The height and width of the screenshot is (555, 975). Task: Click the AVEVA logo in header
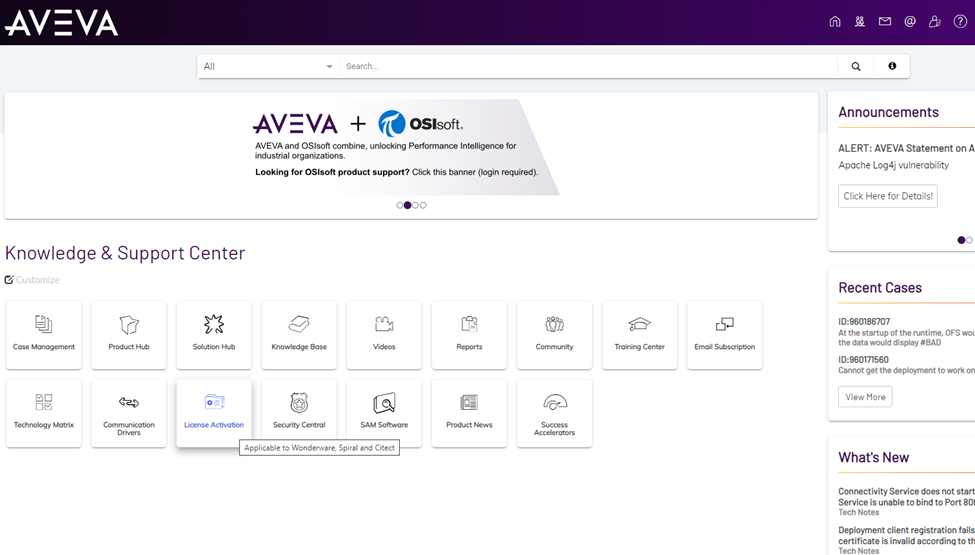point(62,23)
